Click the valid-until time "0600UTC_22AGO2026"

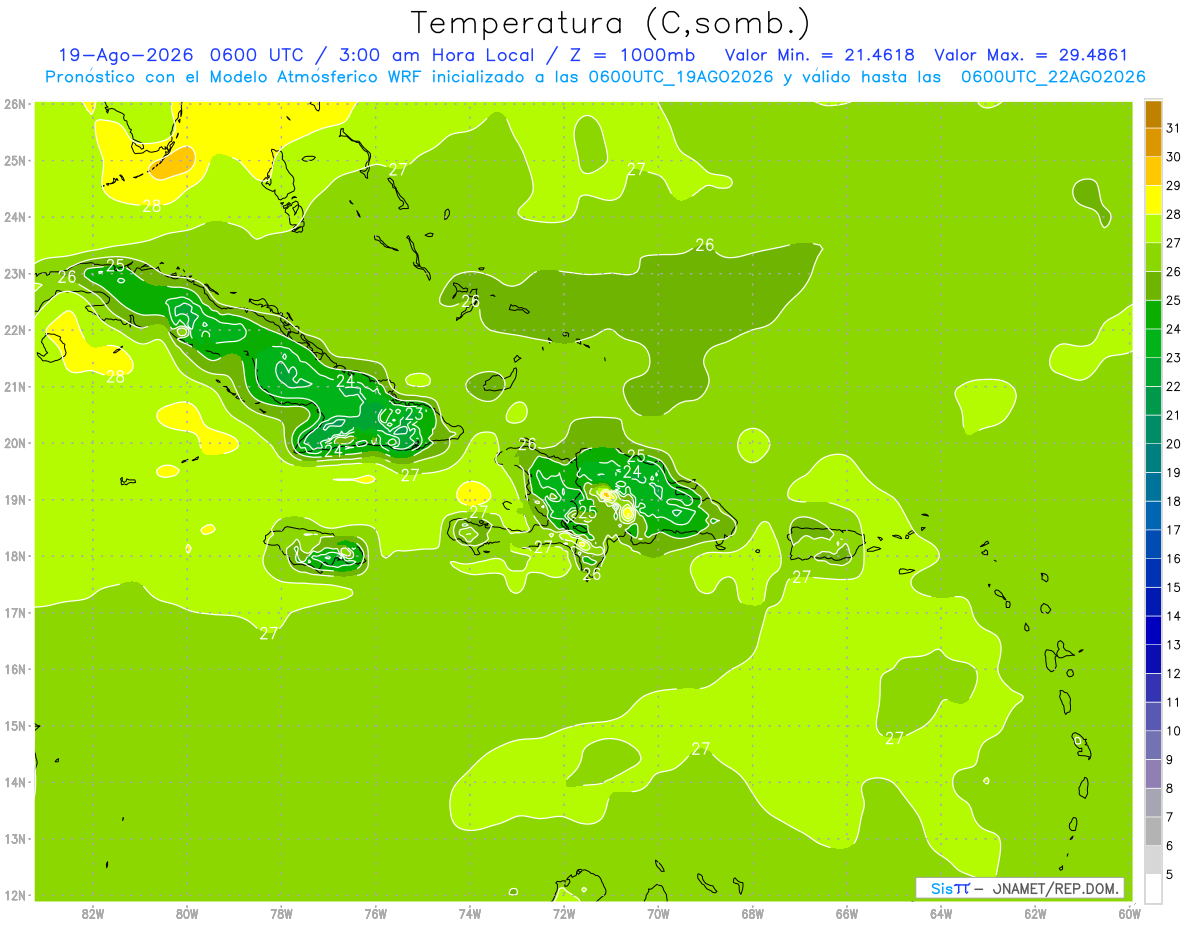tap(1053, 77)
